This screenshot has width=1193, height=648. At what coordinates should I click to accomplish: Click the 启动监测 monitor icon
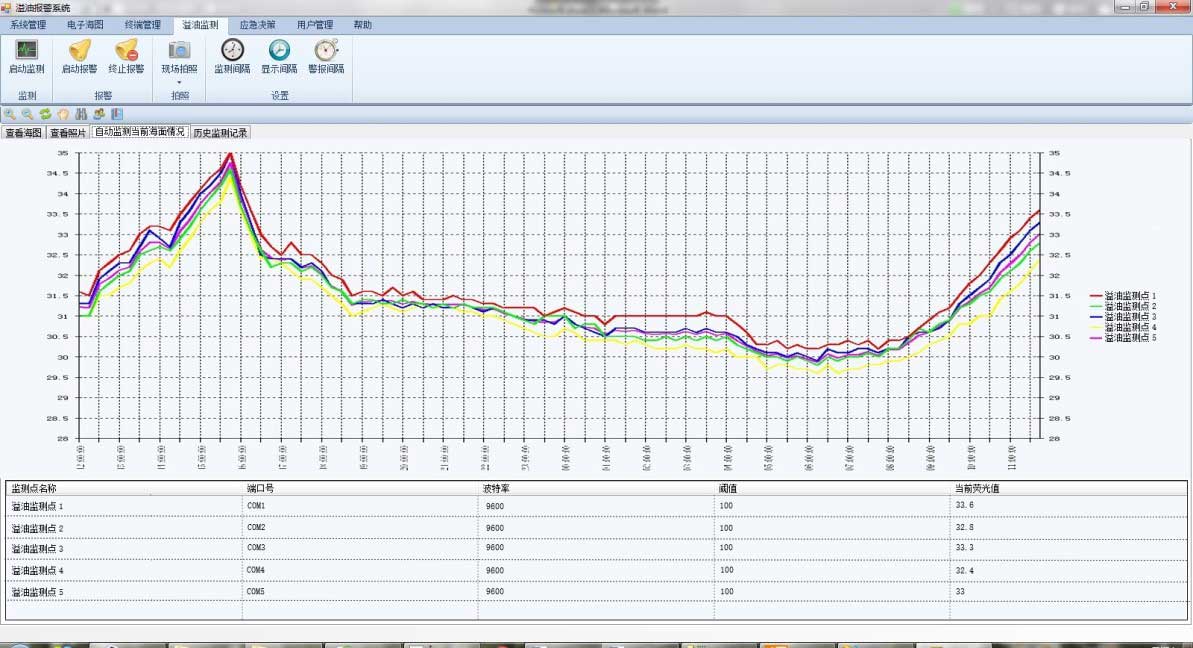pos(26,50)
